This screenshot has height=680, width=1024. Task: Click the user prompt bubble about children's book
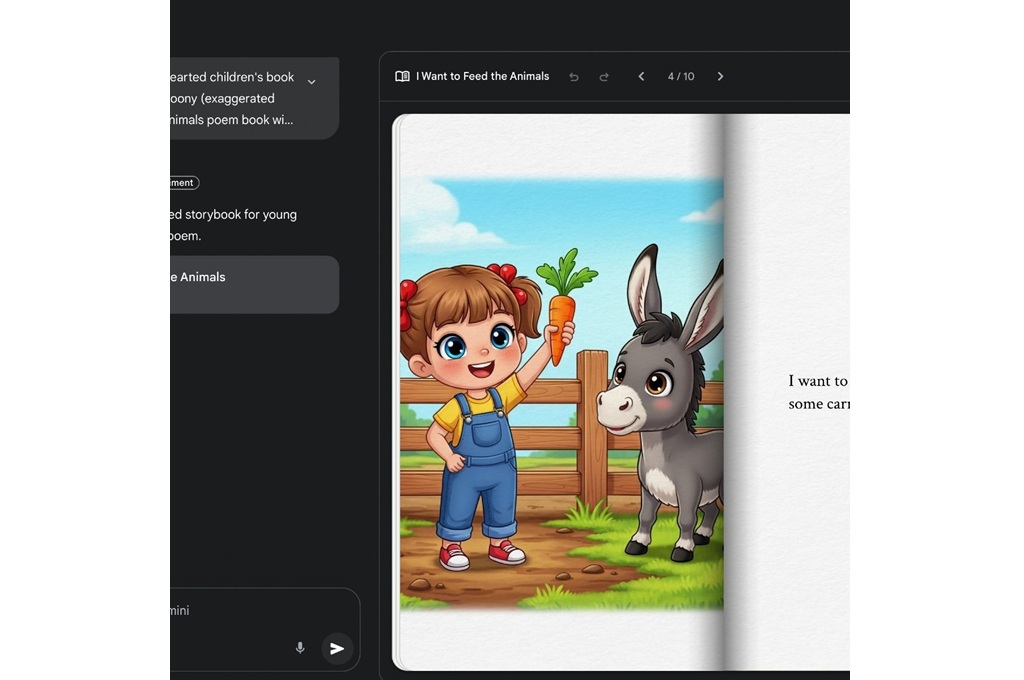click(255, 98)
